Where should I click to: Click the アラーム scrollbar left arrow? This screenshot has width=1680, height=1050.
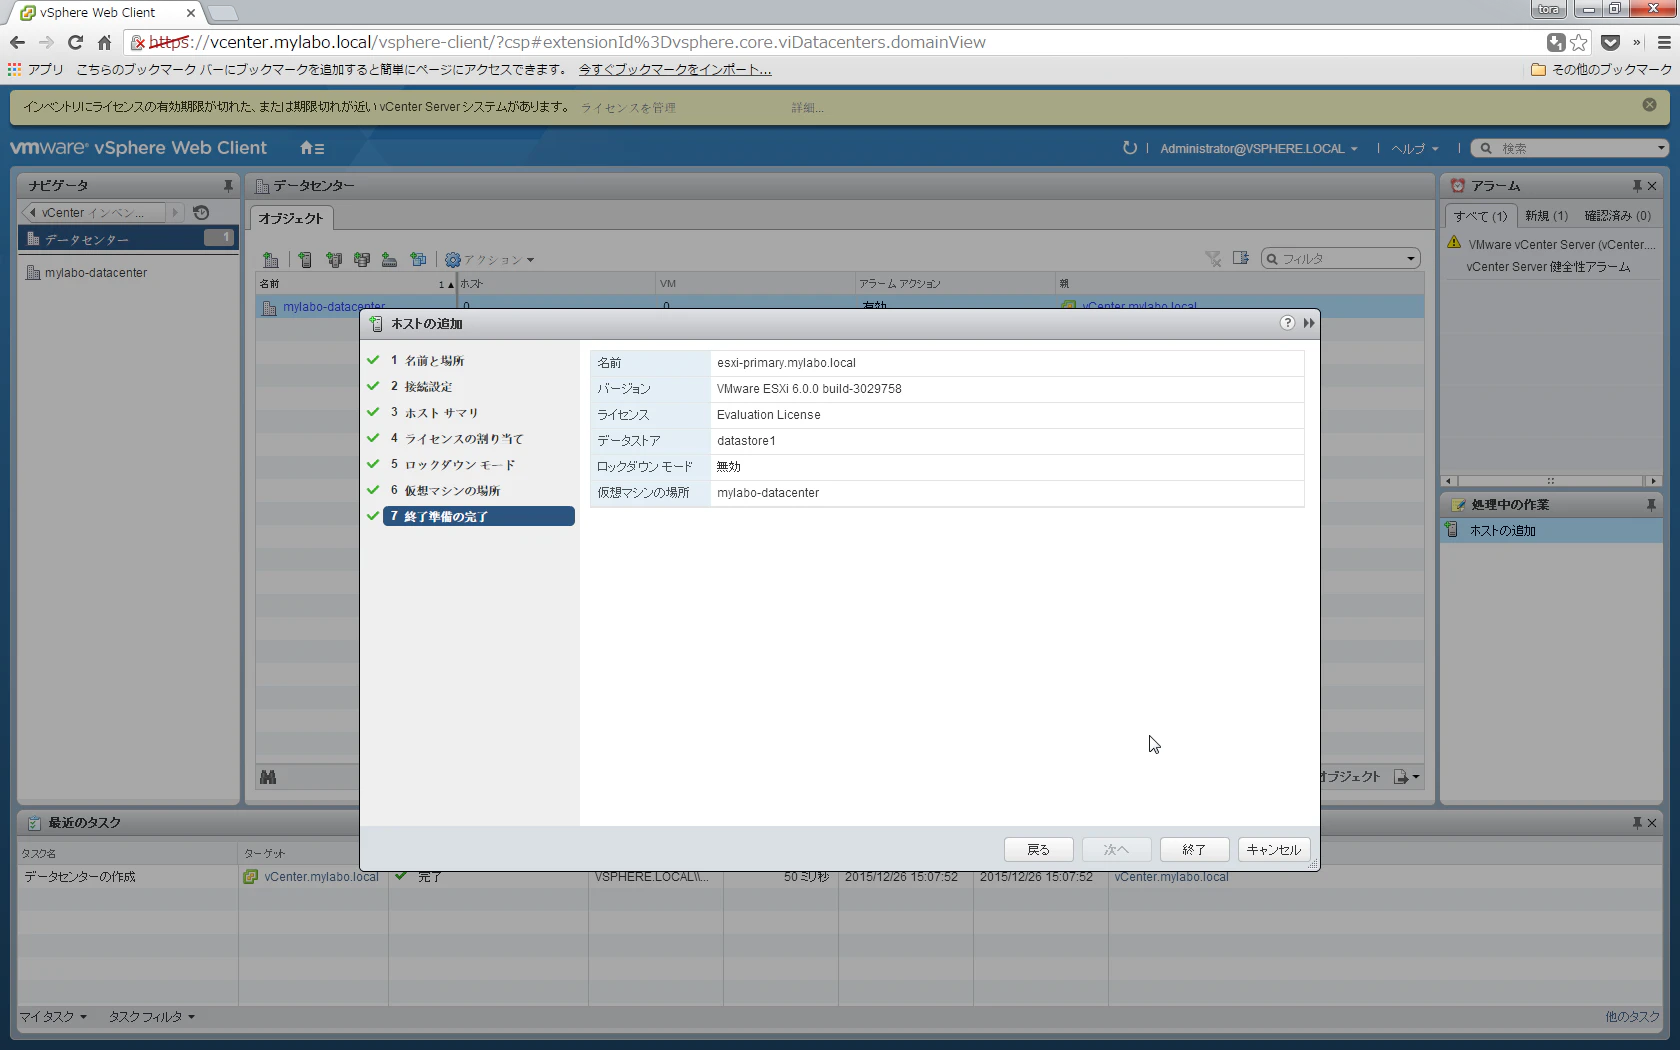(x=1448, y=481)
